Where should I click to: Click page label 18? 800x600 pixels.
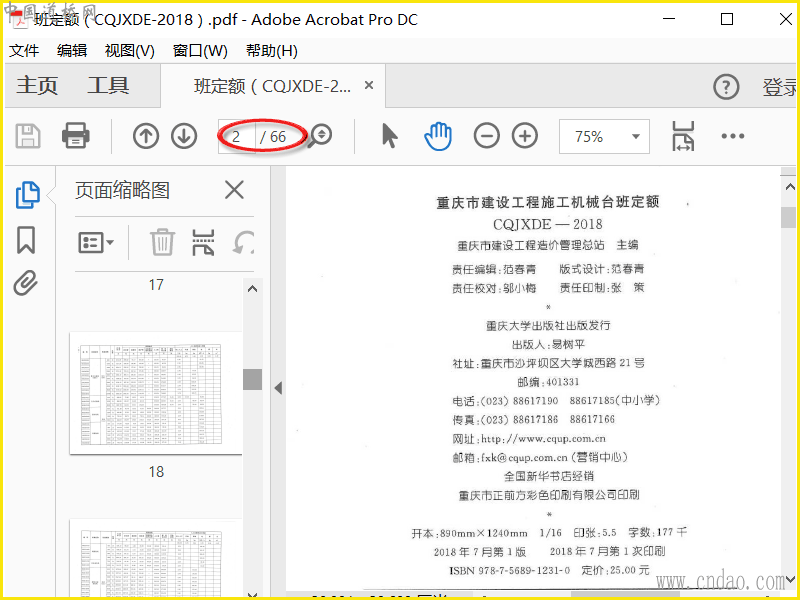point(156,472)
